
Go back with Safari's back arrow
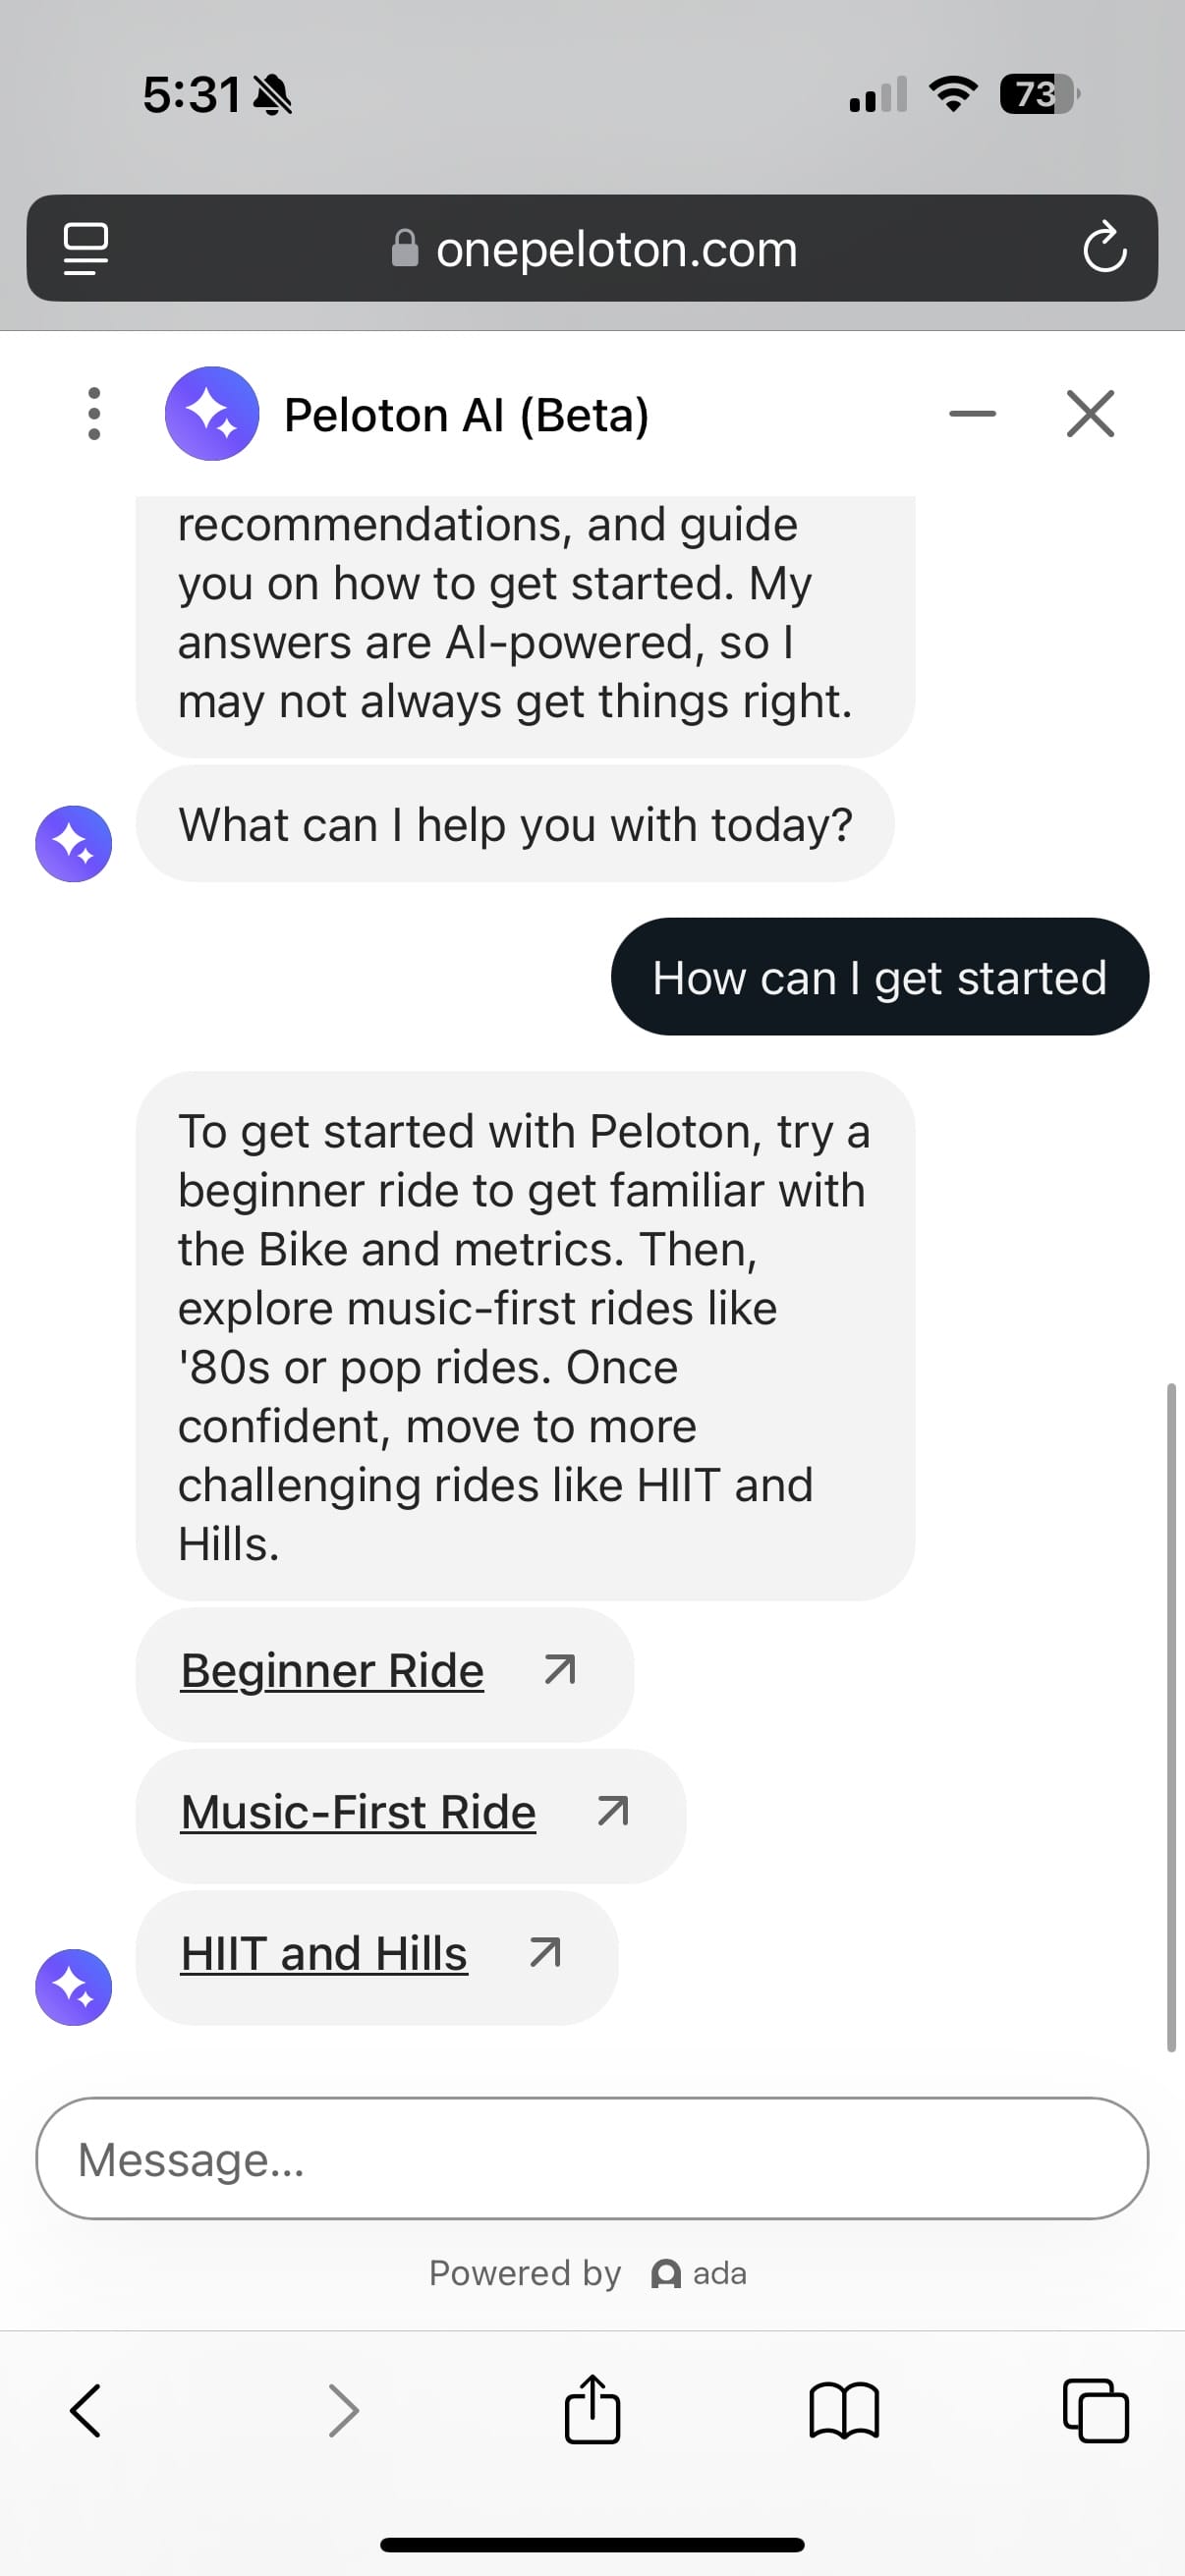point(86,2411)
